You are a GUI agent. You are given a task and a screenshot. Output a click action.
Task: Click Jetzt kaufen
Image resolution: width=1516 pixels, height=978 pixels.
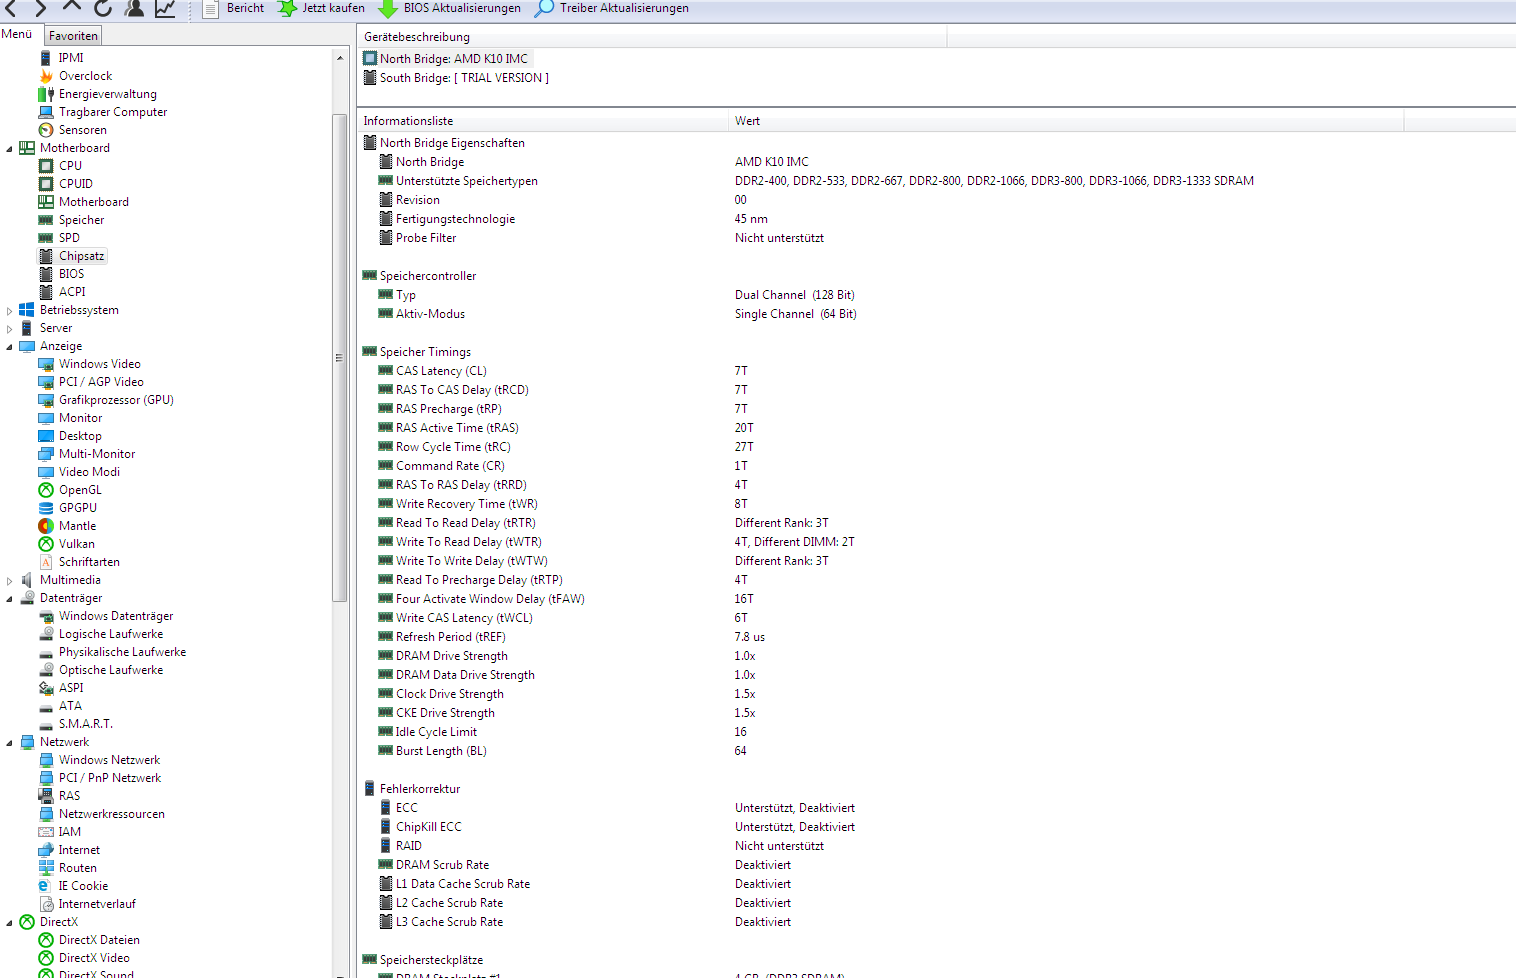[321, 8]
